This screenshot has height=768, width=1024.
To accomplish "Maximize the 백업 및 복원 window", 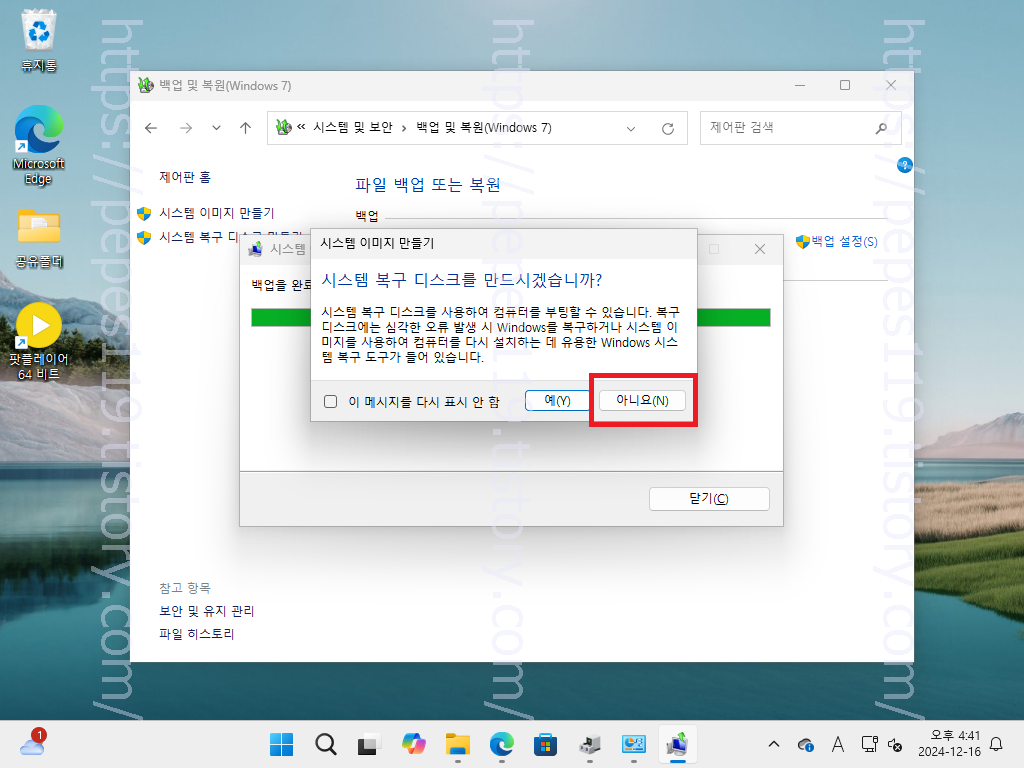I will coord(845,85).
